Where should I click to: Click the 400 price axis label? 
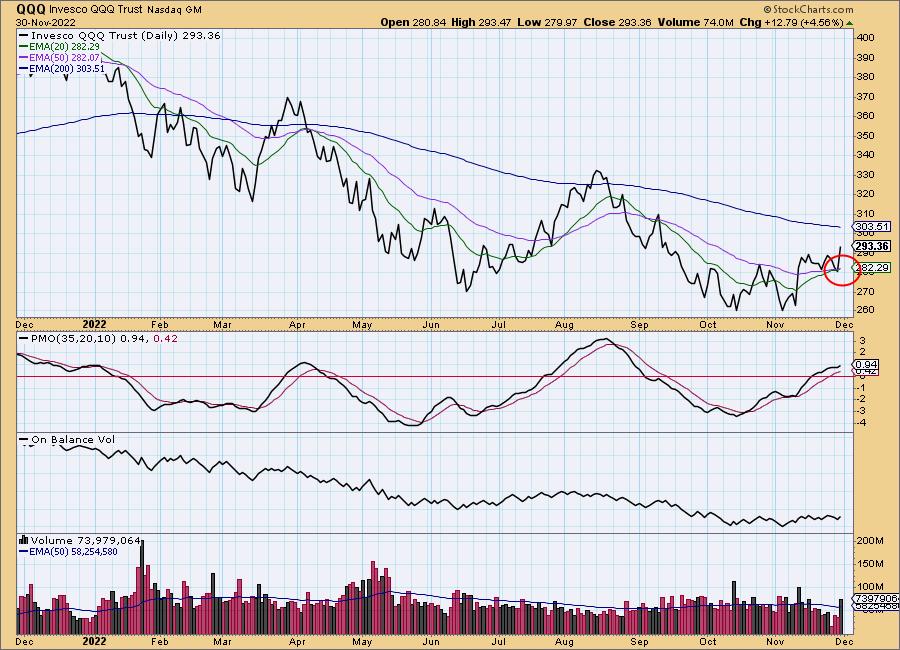coord(865,38)
